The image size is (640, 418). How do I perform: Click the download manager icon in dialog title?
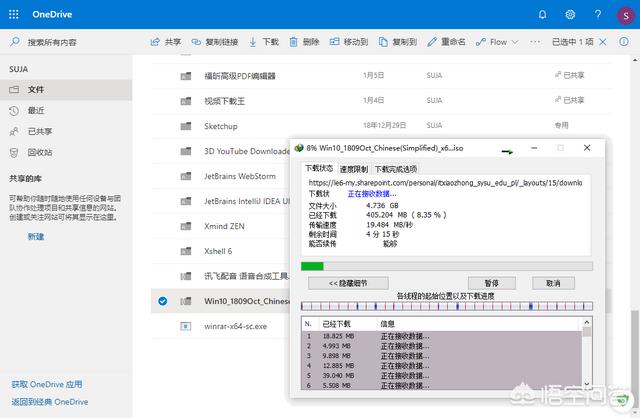(x=299, y=148)
